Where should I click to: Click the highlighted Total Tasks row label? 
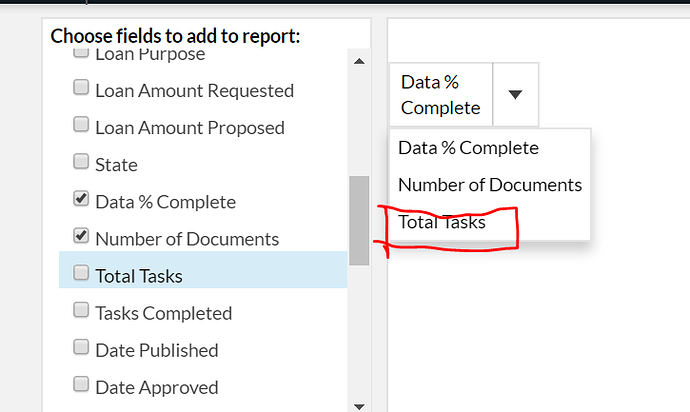139,276
